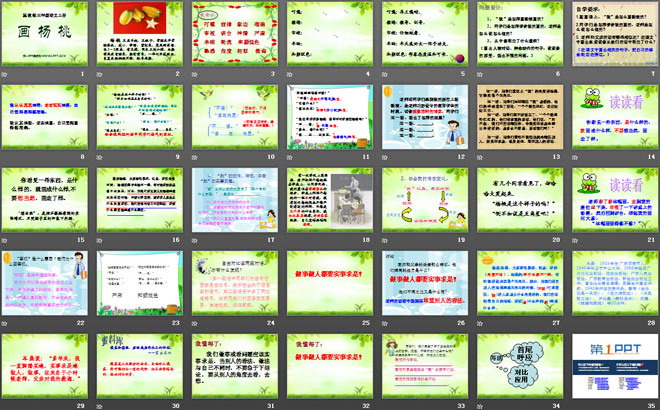This screenshot has height=410, width=660.
Task: Click the animation star under slide 5
Action: coord(385,75)
